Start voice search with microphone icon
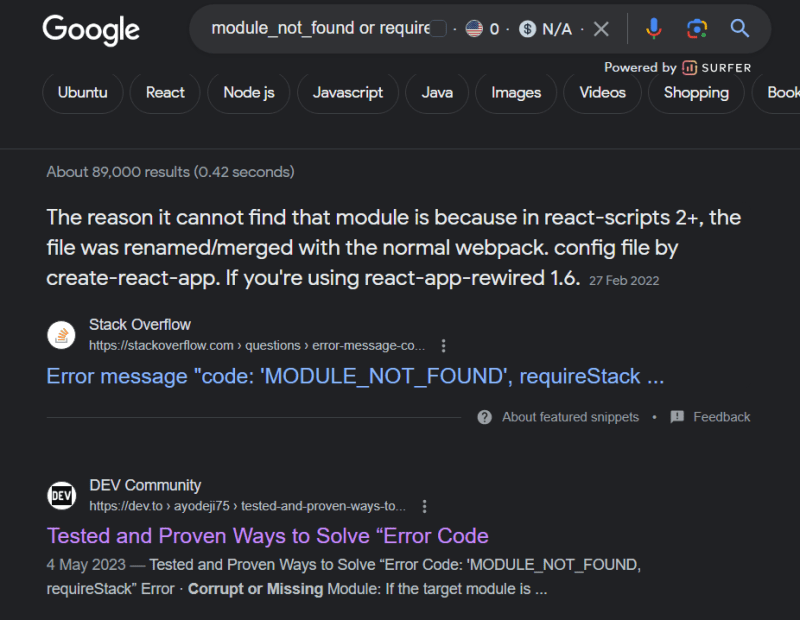Viewport: 800px width, 620px height. point(654,29)
